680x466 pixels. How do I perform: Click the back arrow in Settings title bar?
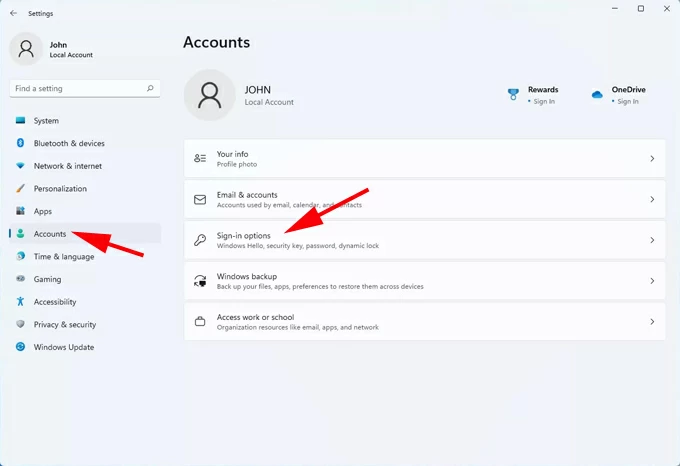point(13,13)
